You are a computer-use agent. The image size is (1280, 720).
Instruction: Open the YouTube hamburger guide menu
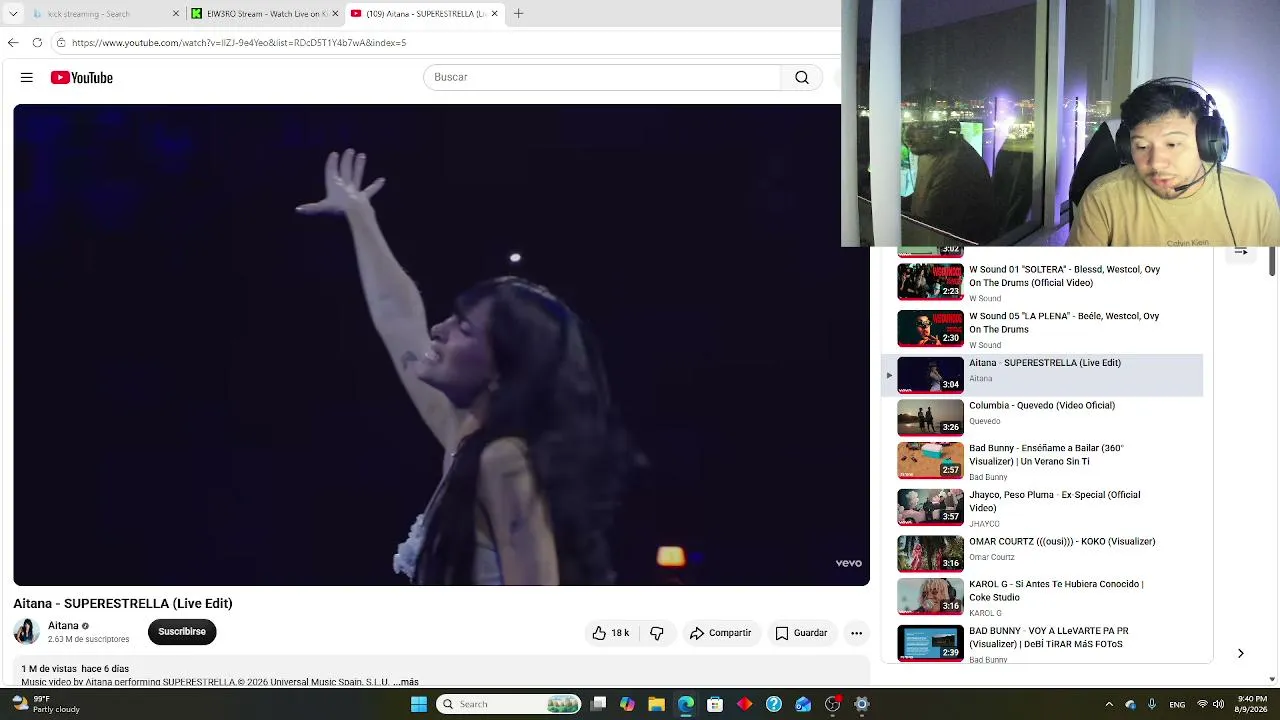pos(27,77)
